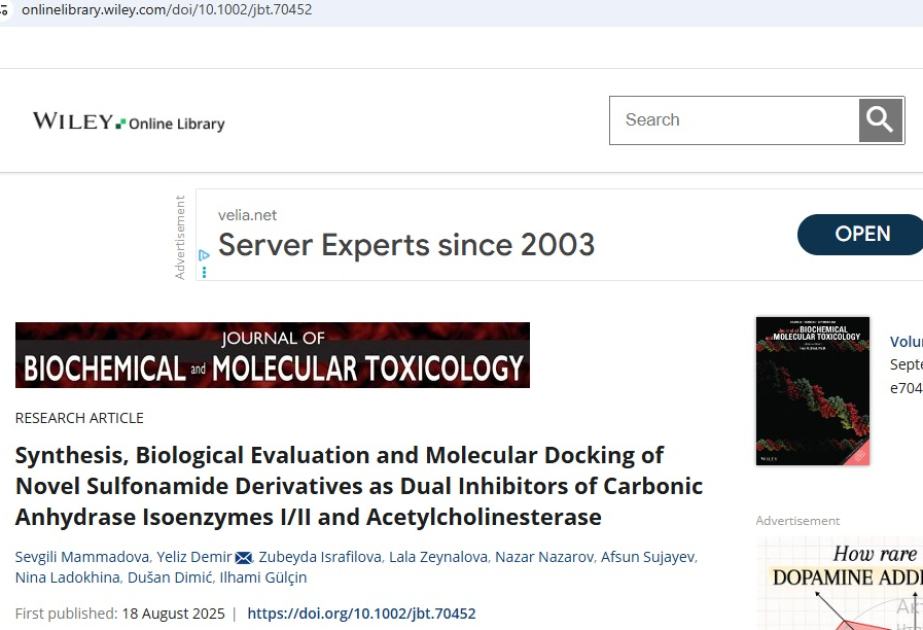Click the dopamine sidebar advertisement image

pyautogui.click(x=839, y=583)
